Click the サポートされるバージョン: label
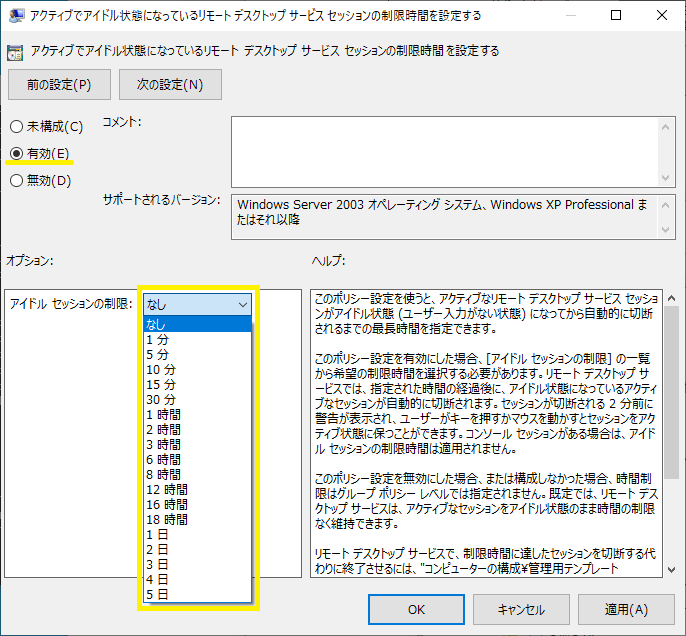 pyautogui.click(x=161, y=200)
